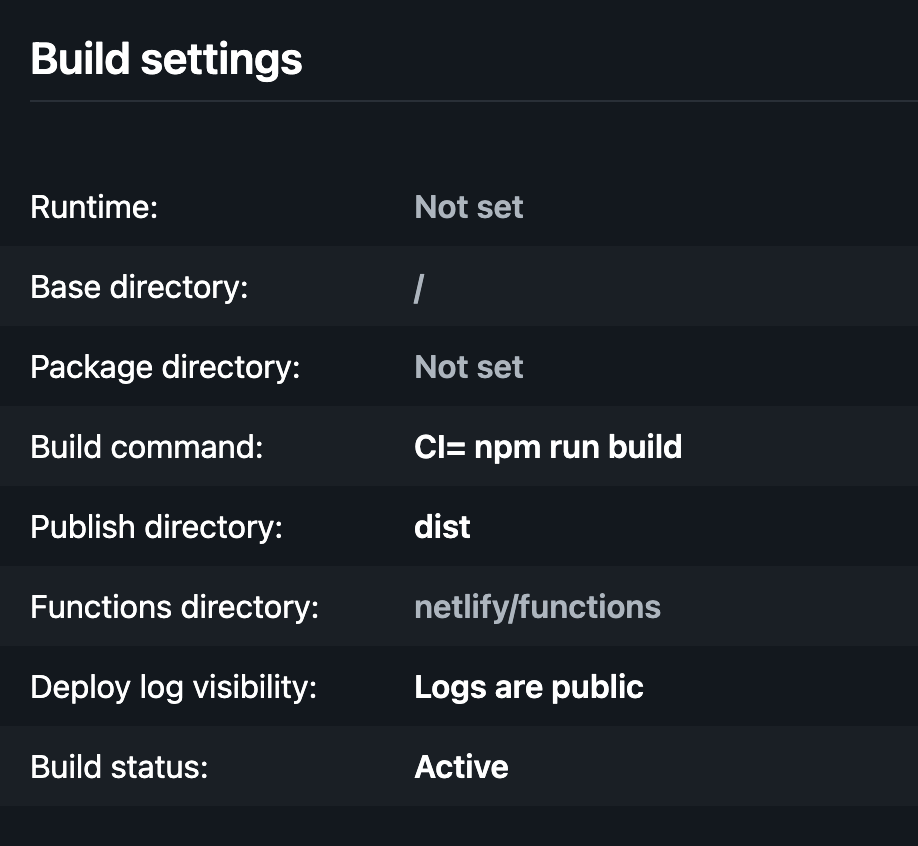Select the Logs are public value
918x846 pixels.
(528, 686)
